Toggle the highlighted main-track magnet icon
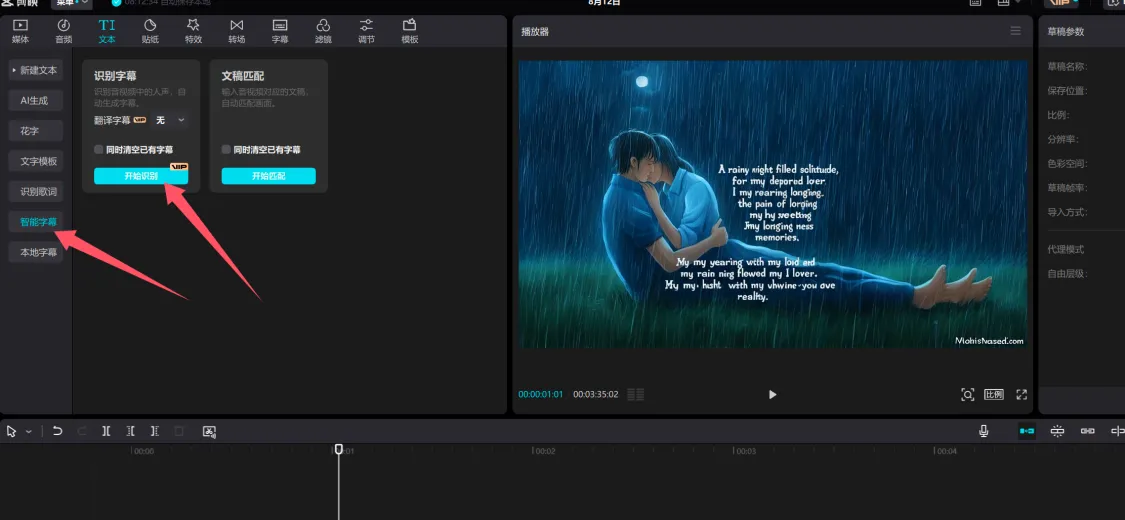 tap(1027, 431)
